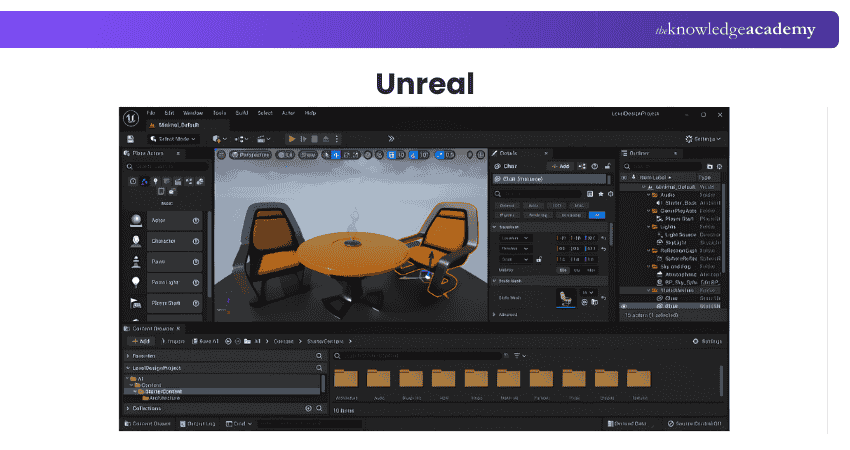This screenshot has height=450, width=850.
Task: Open the toolbar Settings dropdown
Action: 703,139
